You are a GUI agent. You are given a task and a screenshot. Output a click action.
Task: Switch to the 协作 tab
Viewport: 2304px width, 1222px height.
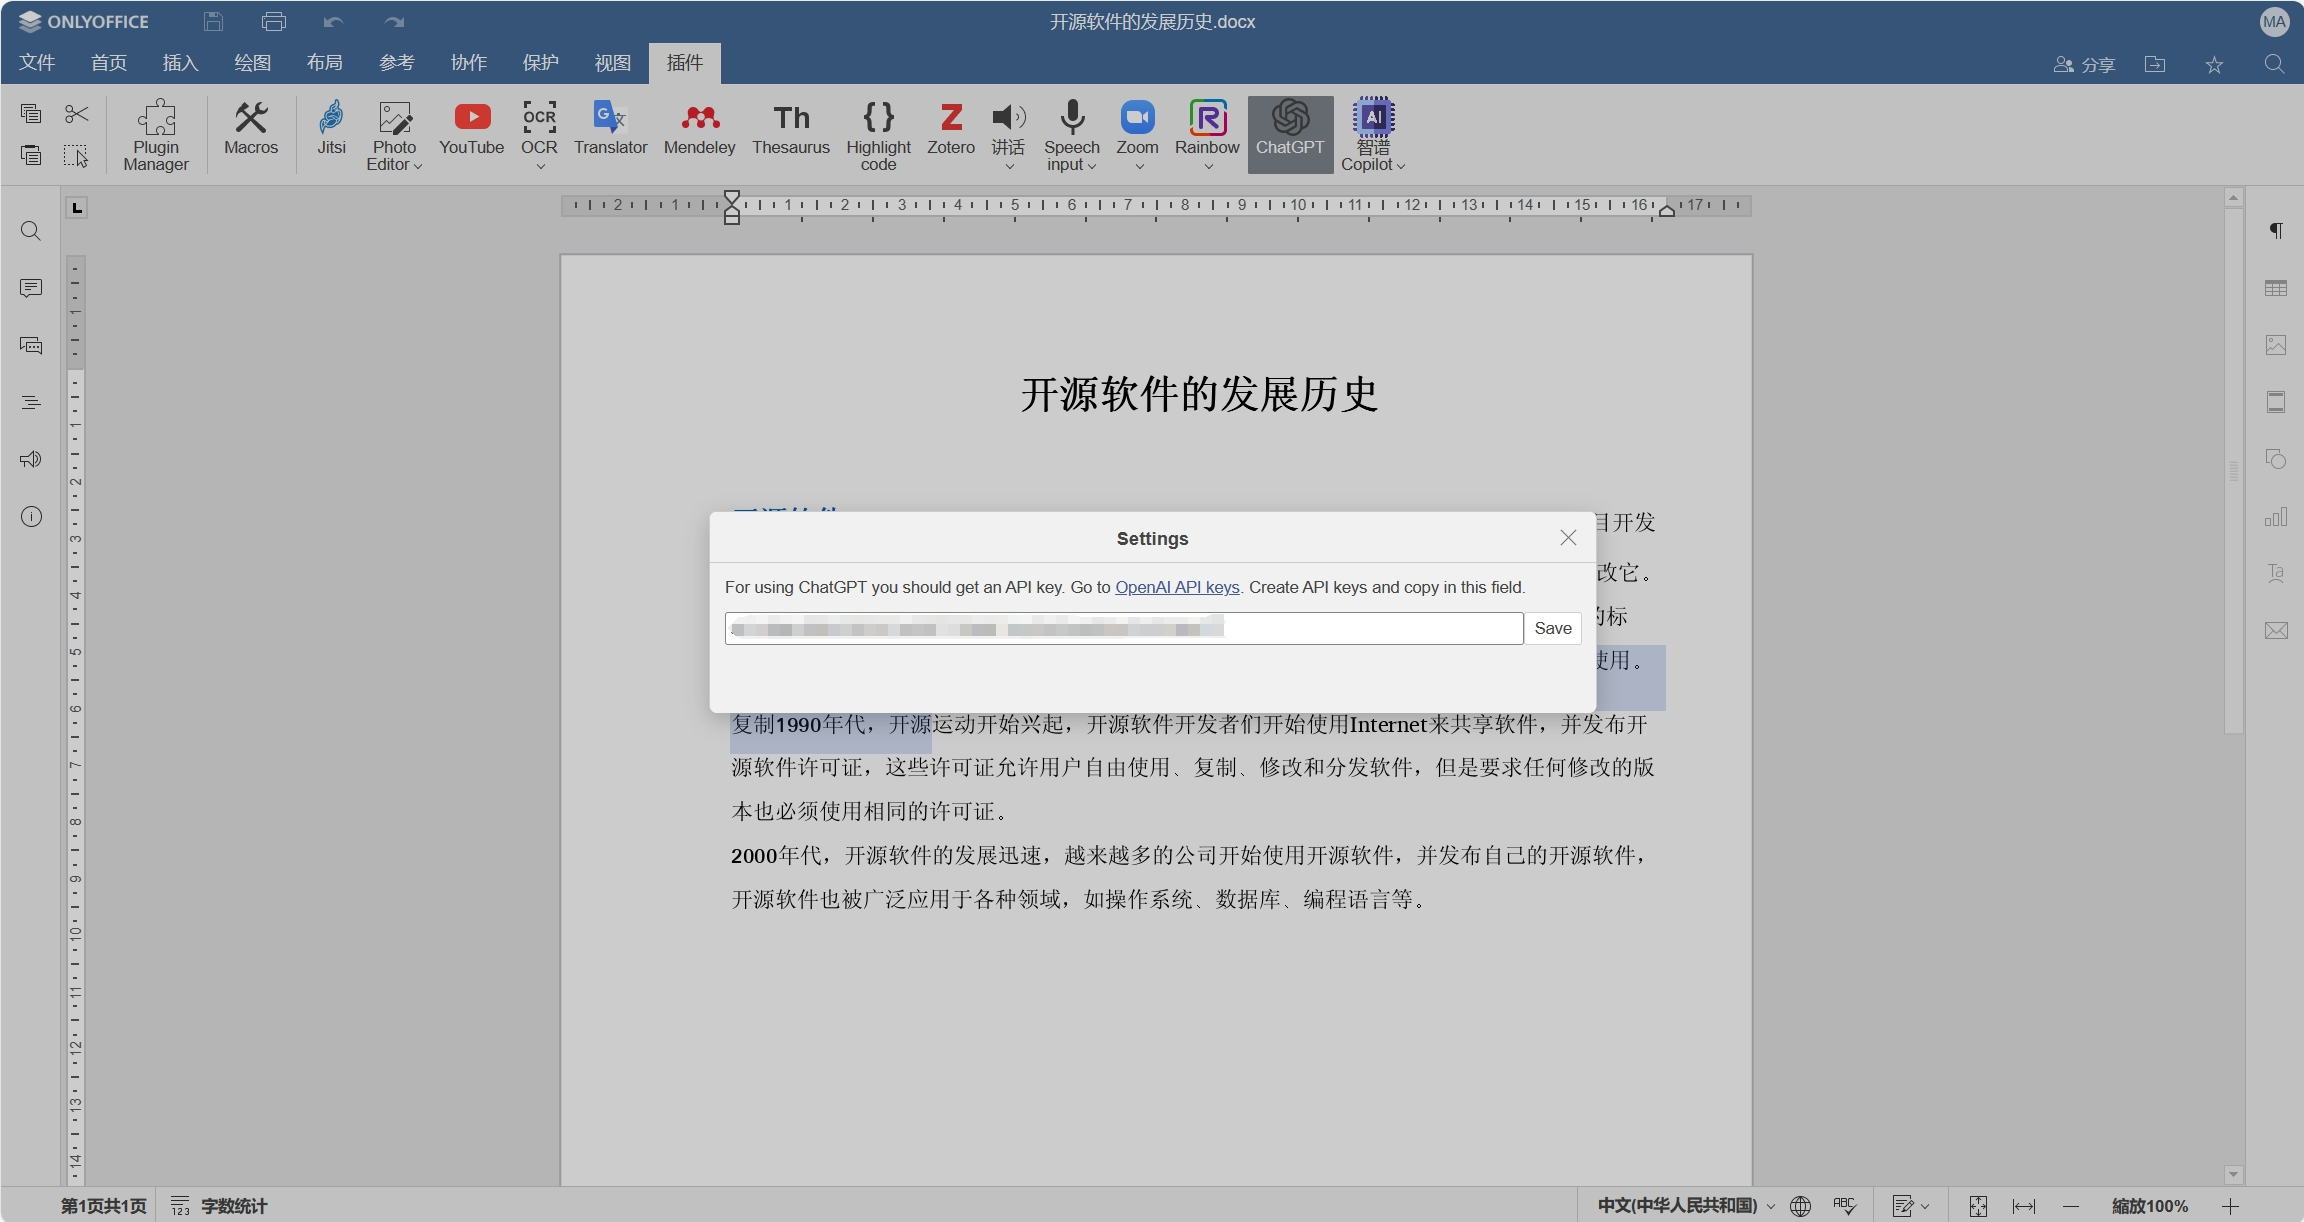pos(469,62)
